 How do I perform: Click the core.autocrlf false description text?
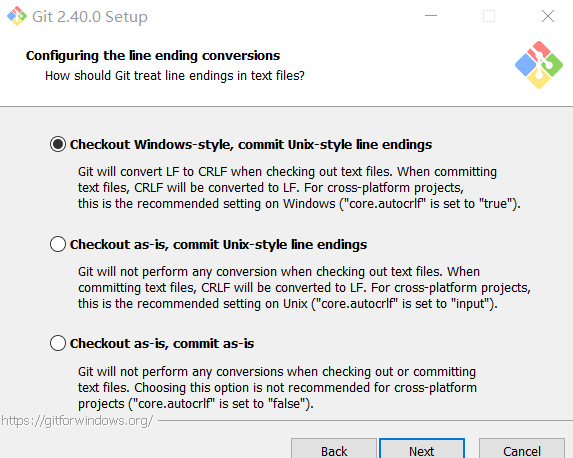pos(277,387)
